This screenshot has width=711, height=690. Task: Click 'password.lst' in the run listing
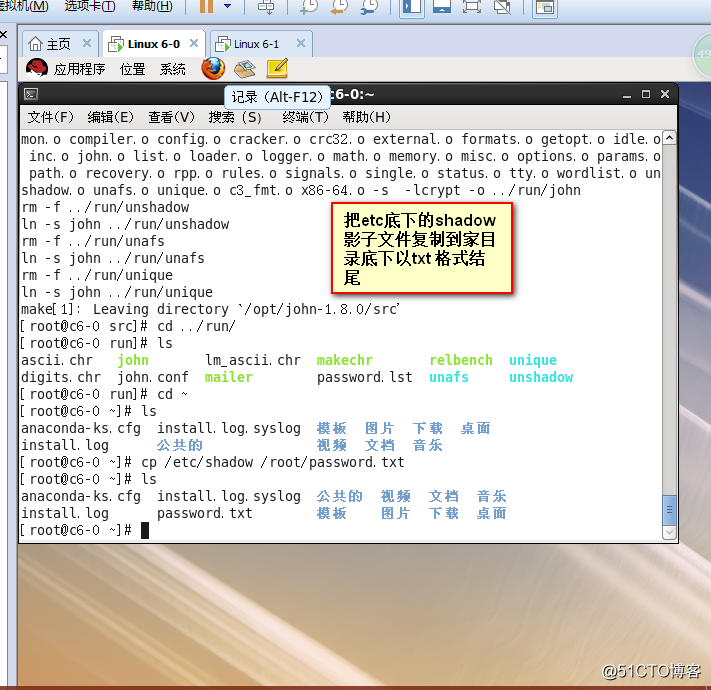(x=365, y=377)
